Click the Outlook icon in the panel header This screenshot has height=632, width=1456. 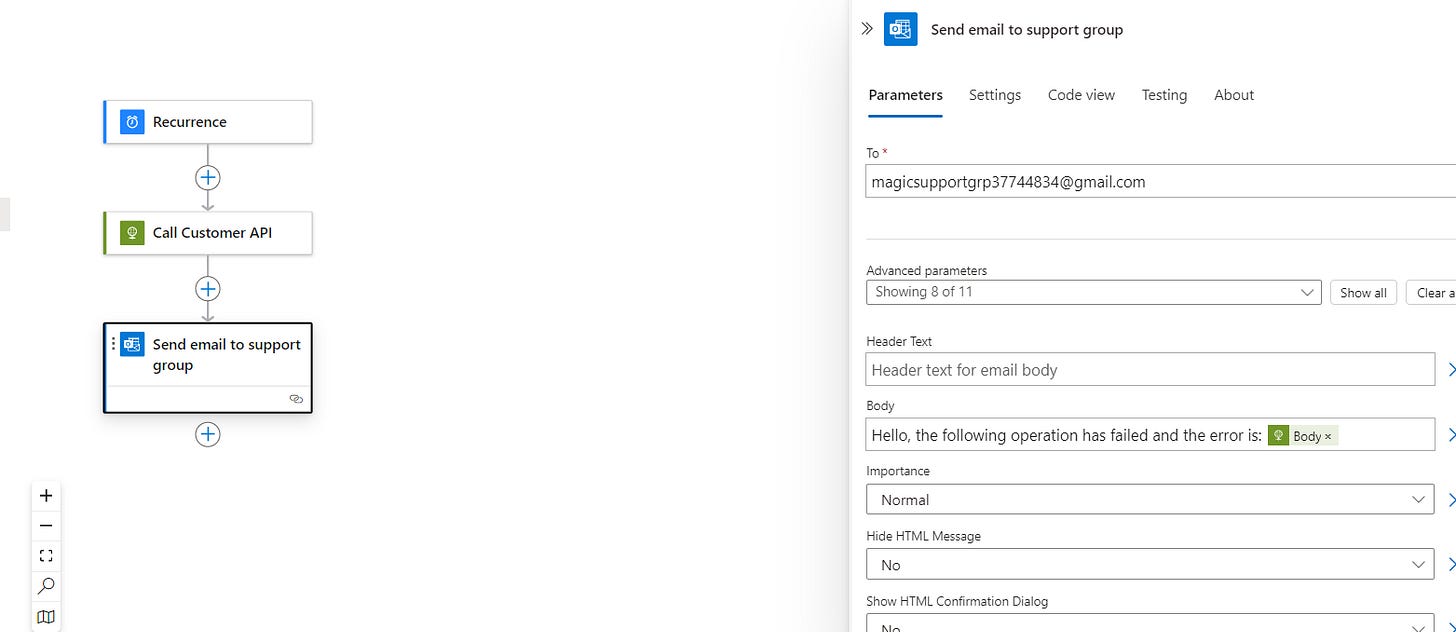coord(899,29)
